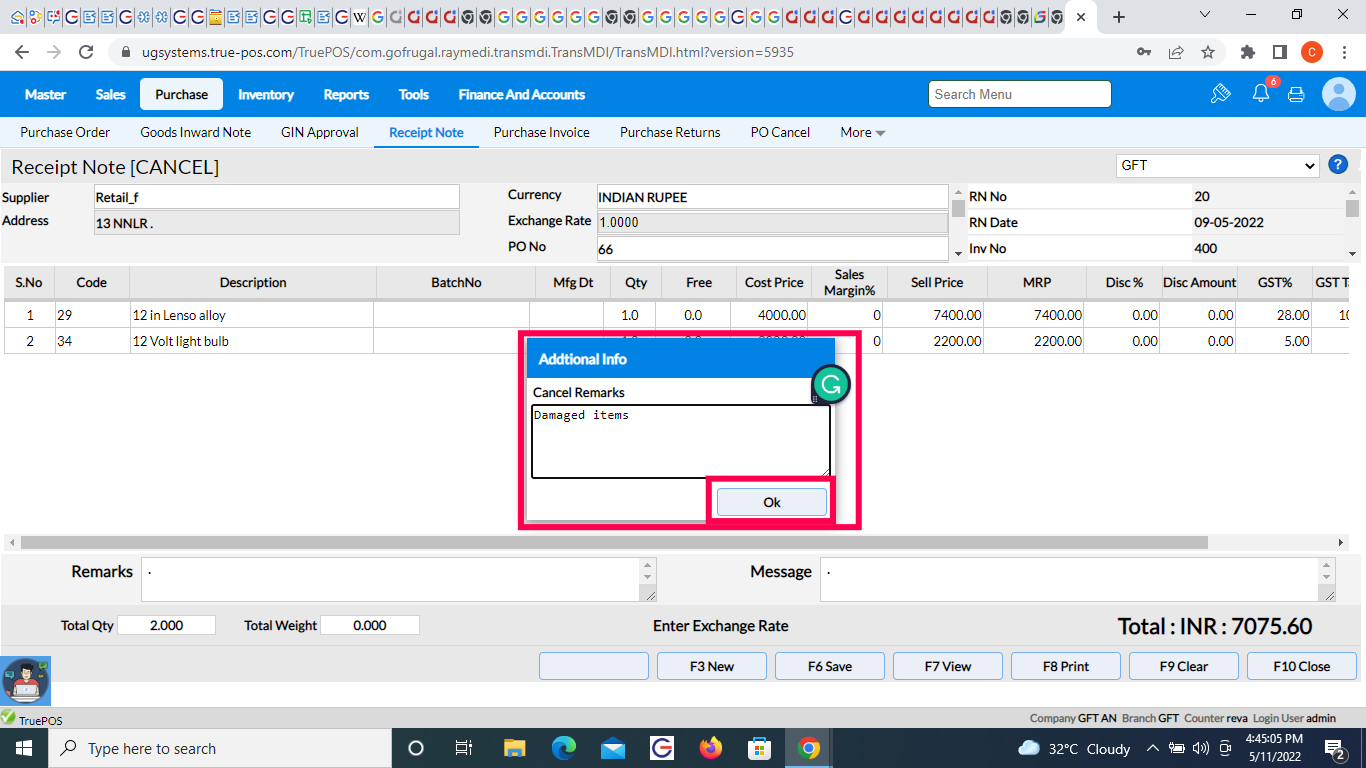Click the Search Menu field

coord(1019,94)
